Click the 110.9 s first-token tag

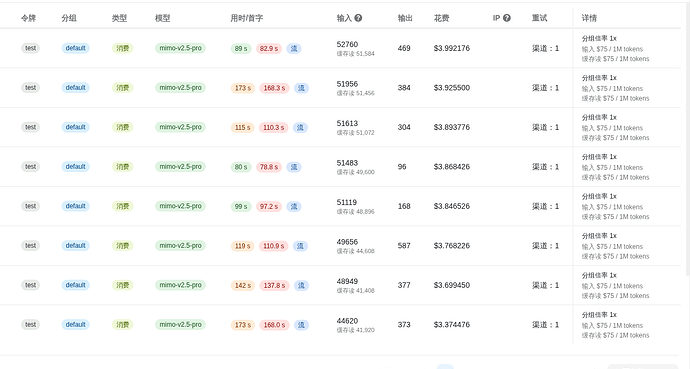click(x=274, y=246)
